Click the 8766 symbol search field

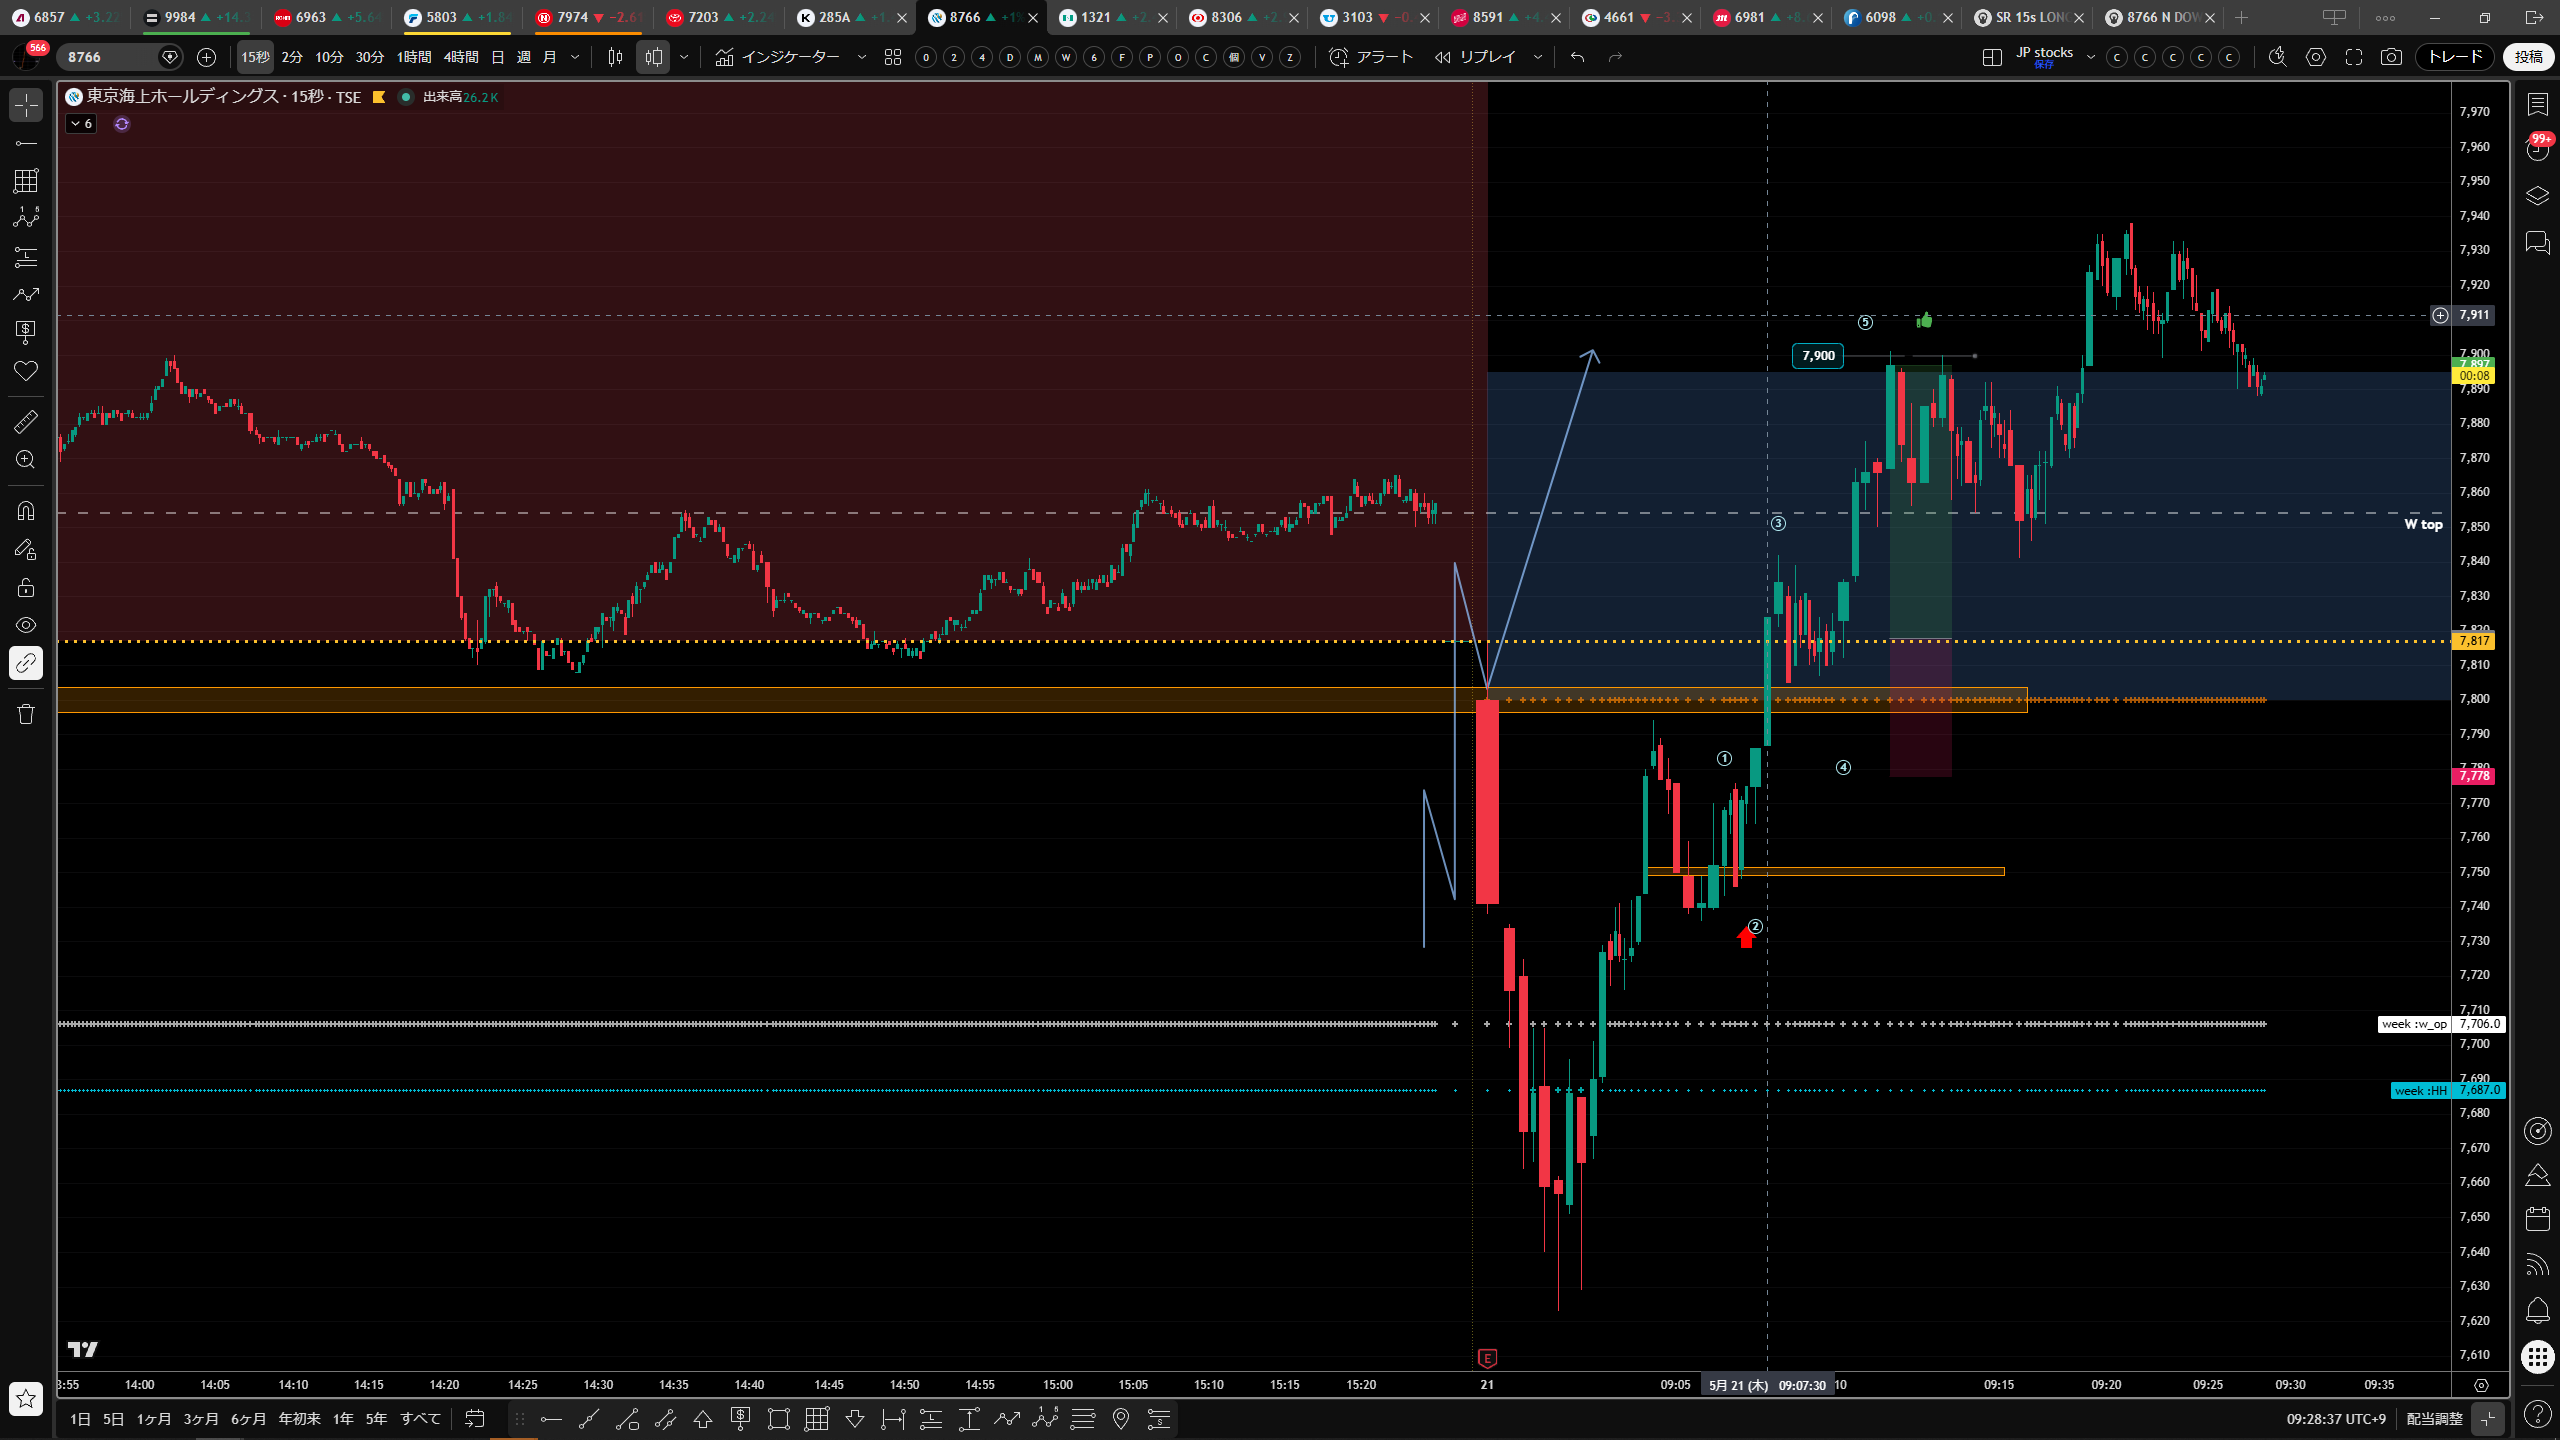(x=108, y=57)
